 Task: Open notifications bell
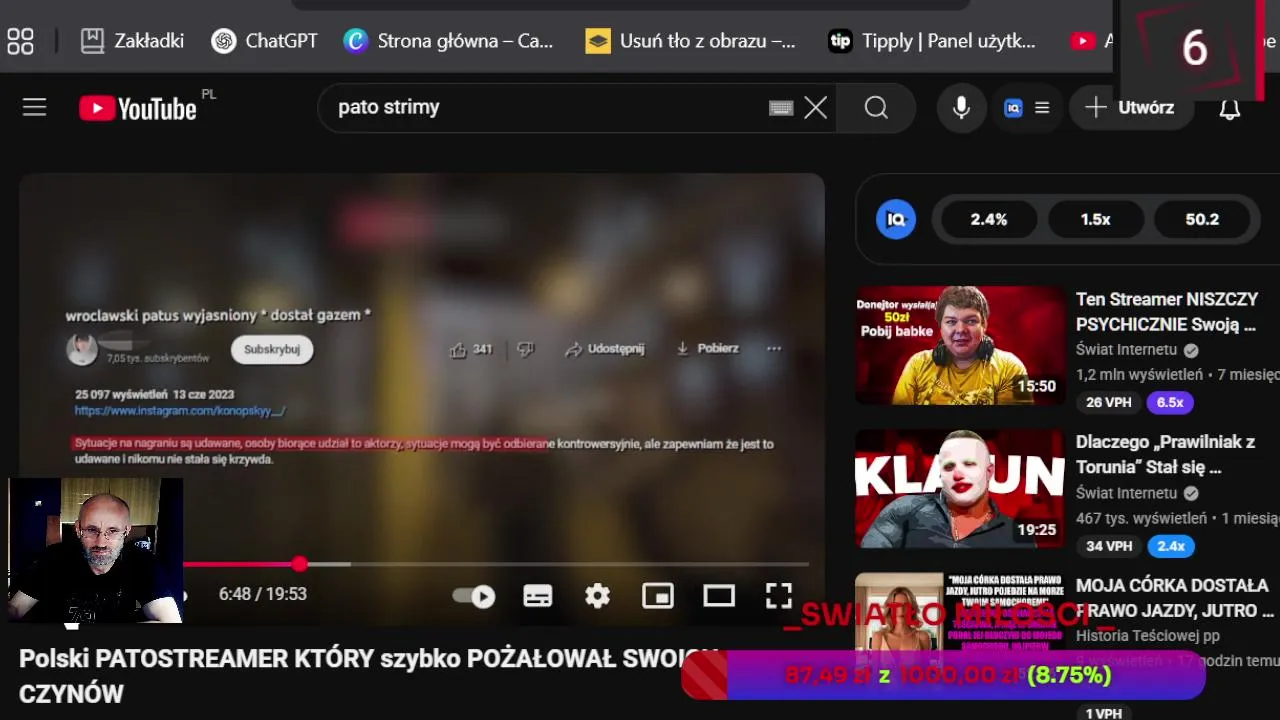[x=1230, y=108]
